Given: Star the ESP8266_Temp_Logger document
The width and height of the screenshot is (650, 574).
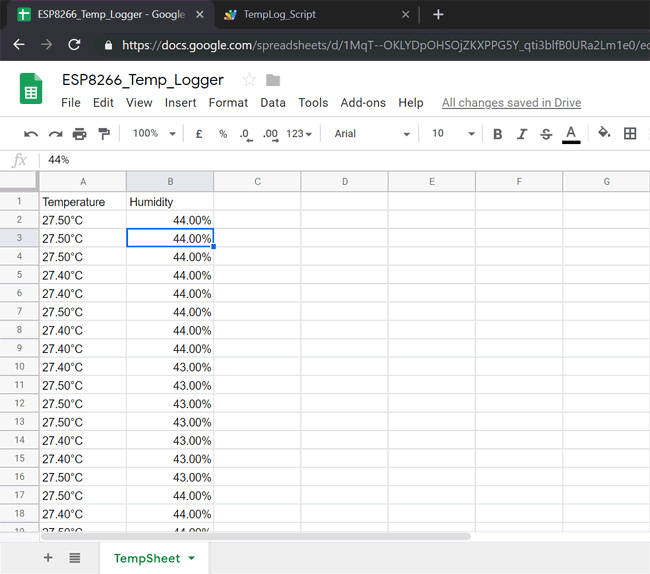Looking at the screenshot, I should (x=249, y=79).
